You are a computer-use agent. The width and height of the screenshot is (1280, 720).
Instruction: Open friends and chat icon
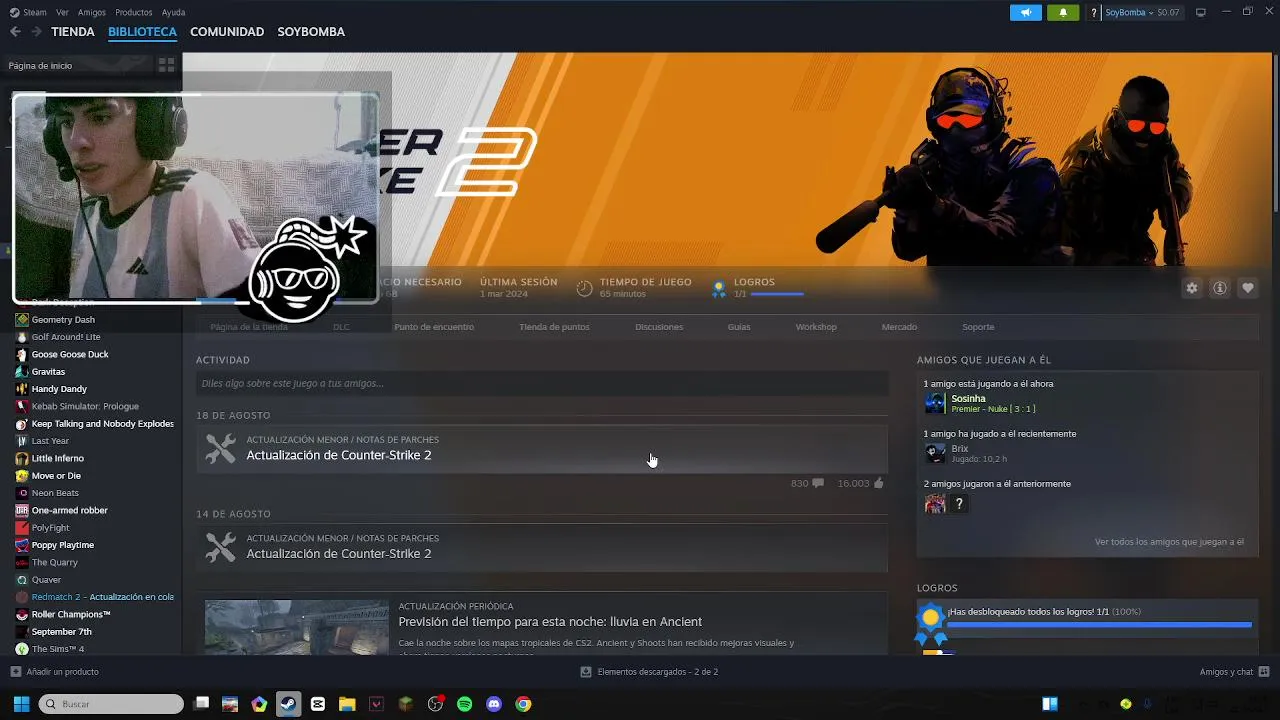click(x=1264, y=672)
